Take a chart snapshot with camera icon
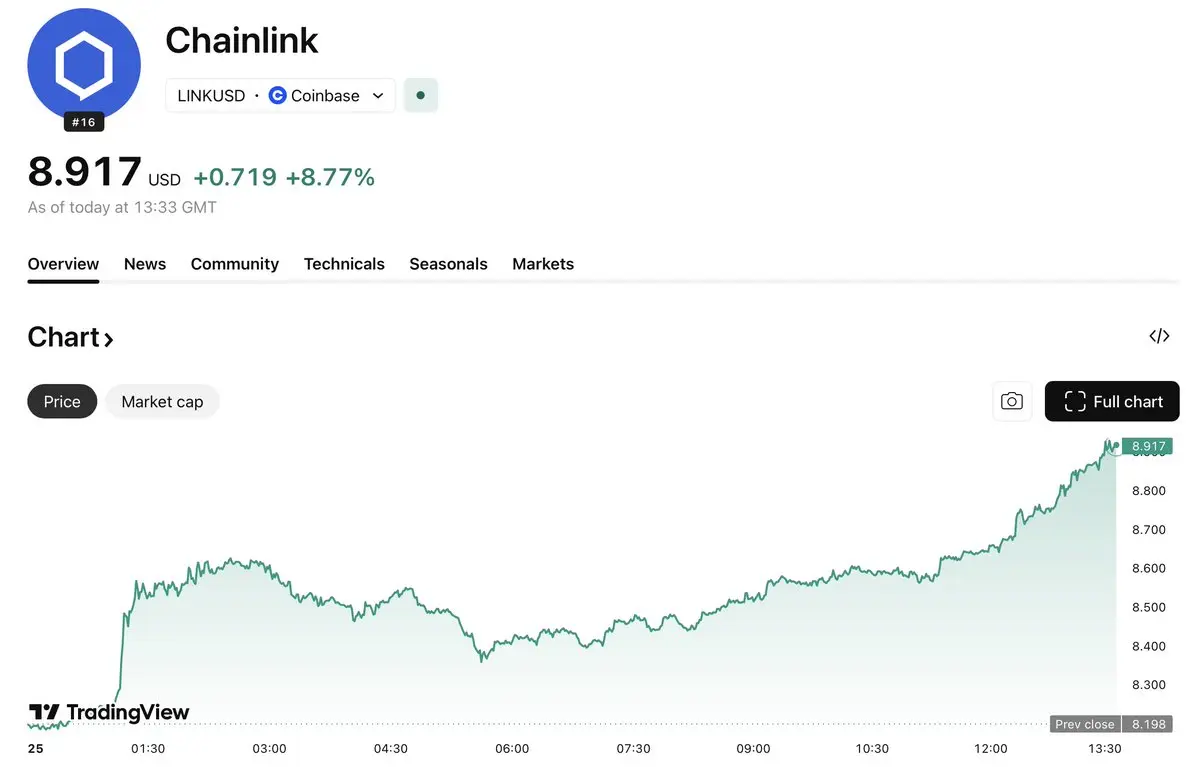The height and width of the screenshot is (767, 1200). point(1012,401)
